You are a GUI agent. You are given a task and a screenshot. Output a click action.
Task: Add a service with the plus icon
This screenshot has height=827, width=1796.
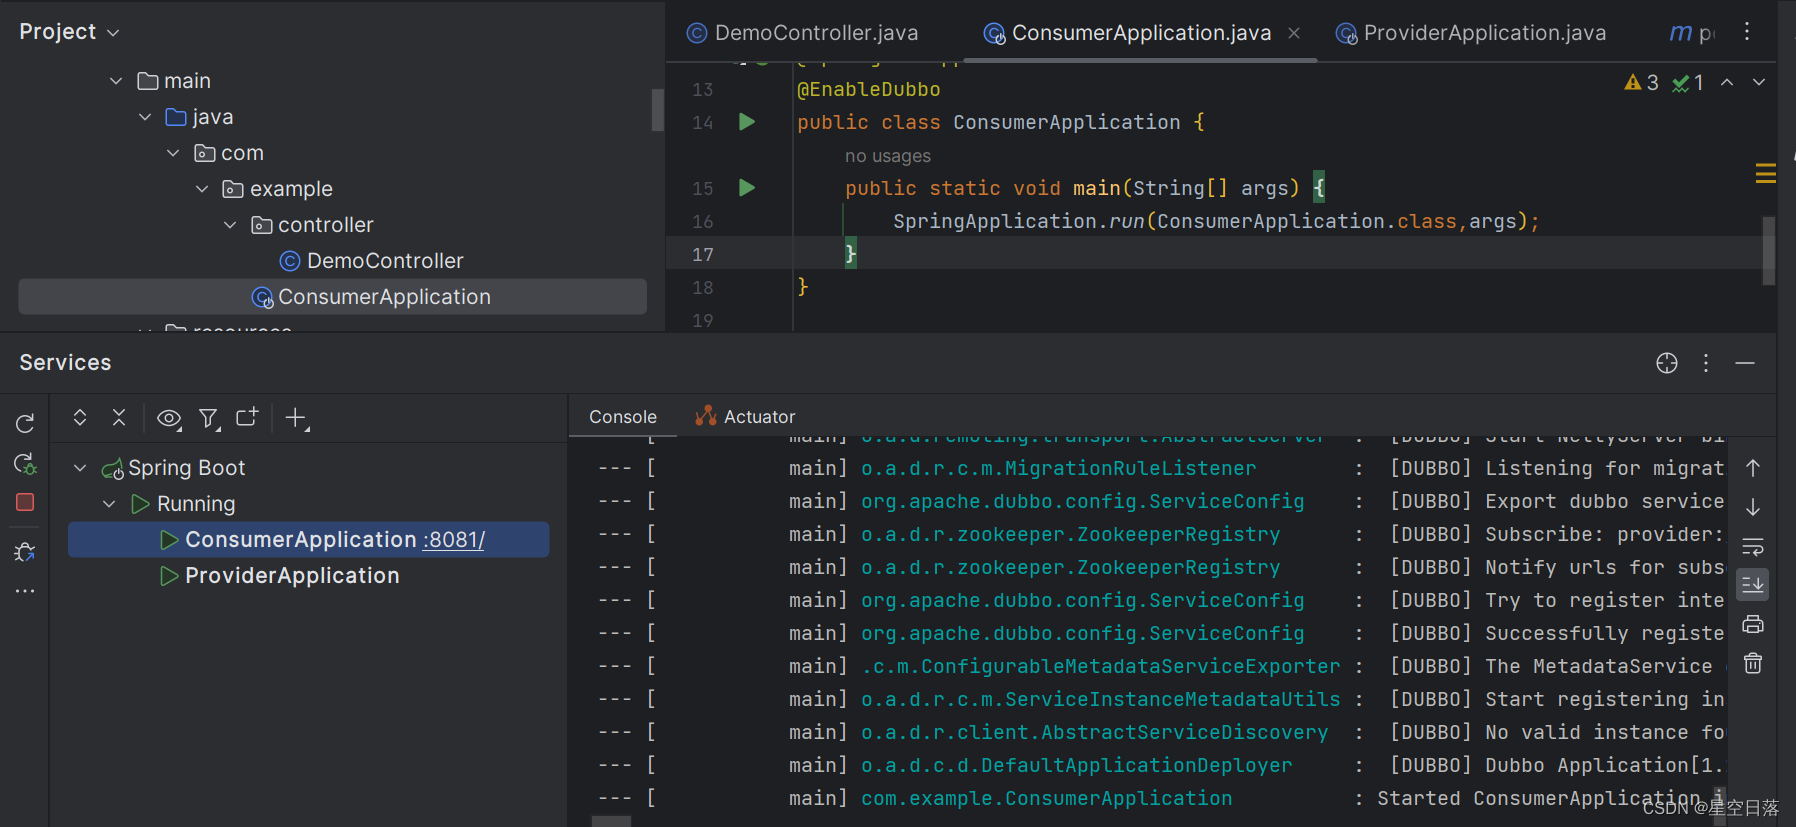click(296, 418)
